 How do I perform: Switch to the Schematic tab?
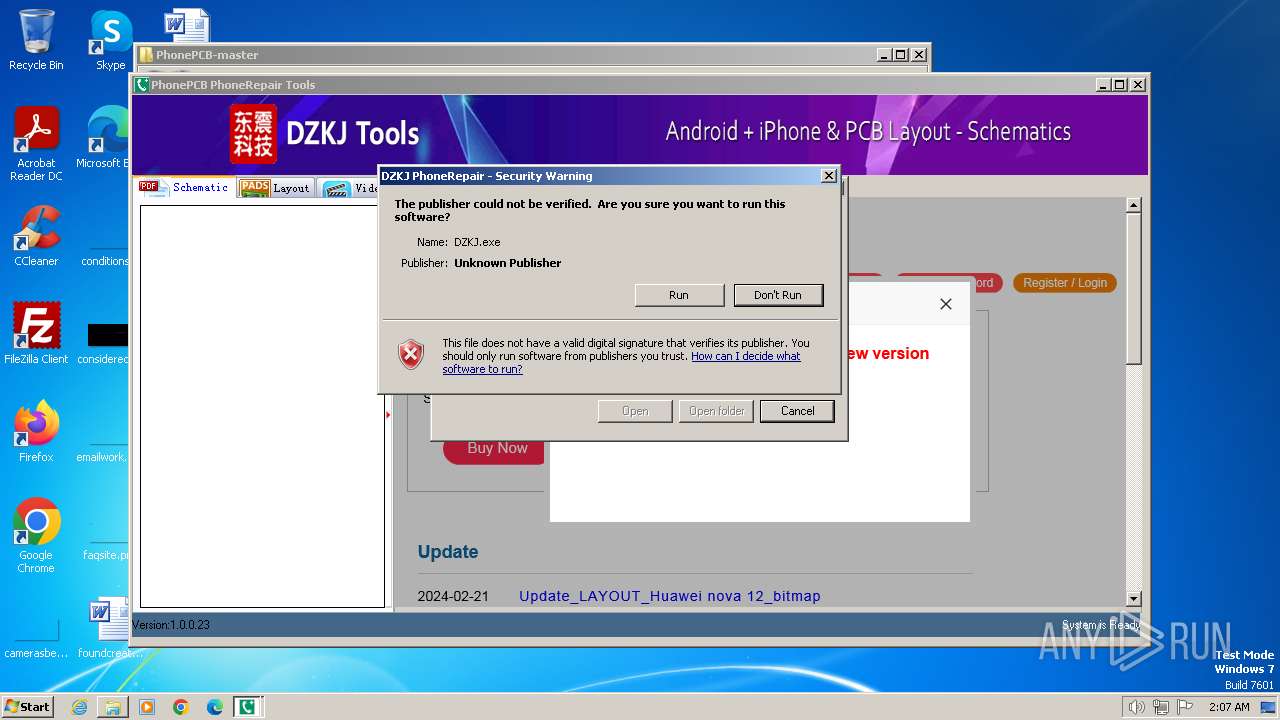coord(185,187)
